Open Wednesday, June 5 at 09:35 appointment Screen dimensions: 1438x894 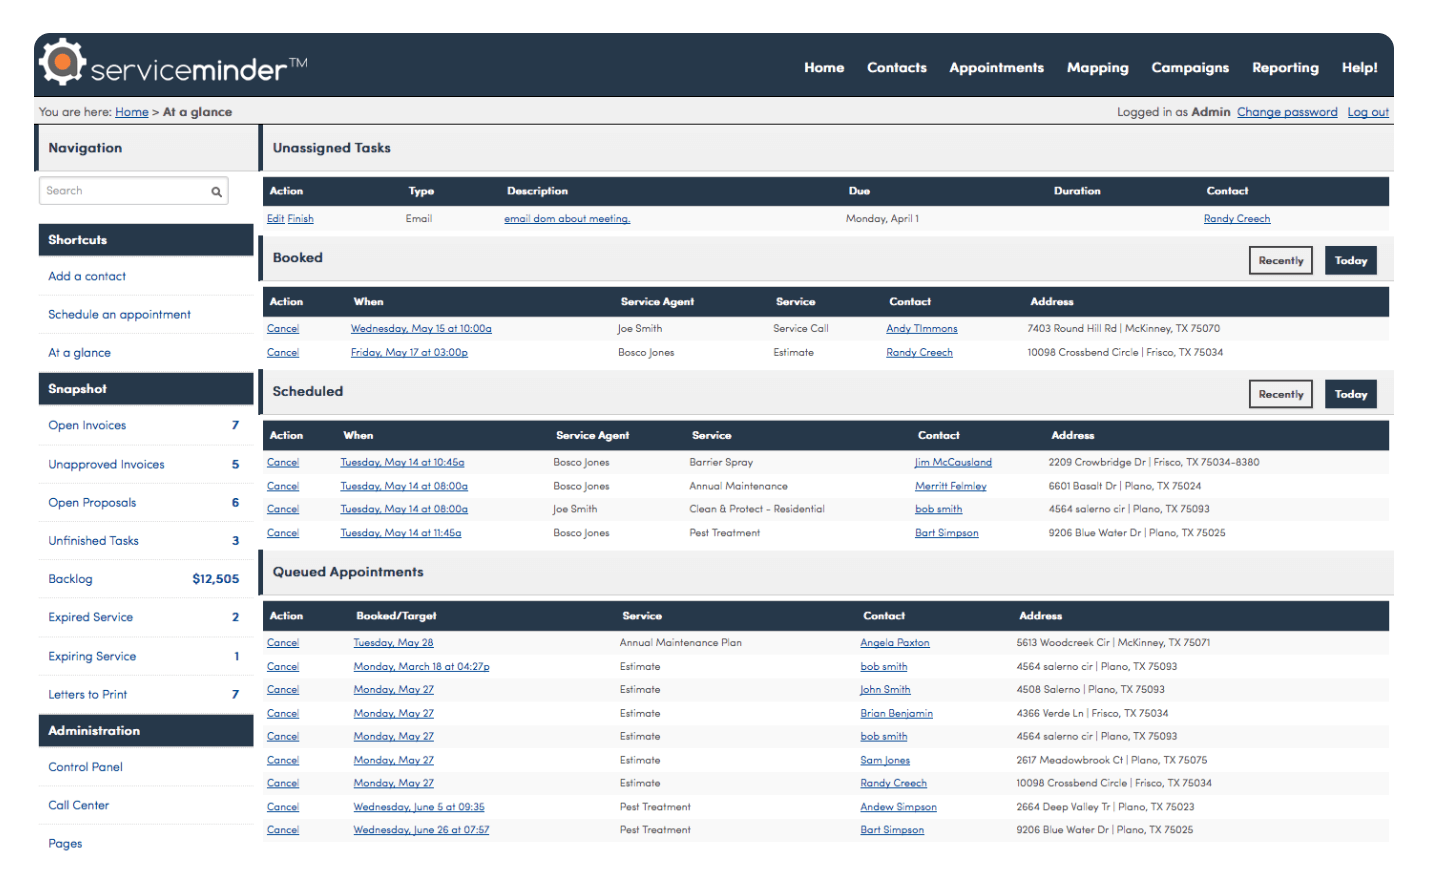point(419,808)
